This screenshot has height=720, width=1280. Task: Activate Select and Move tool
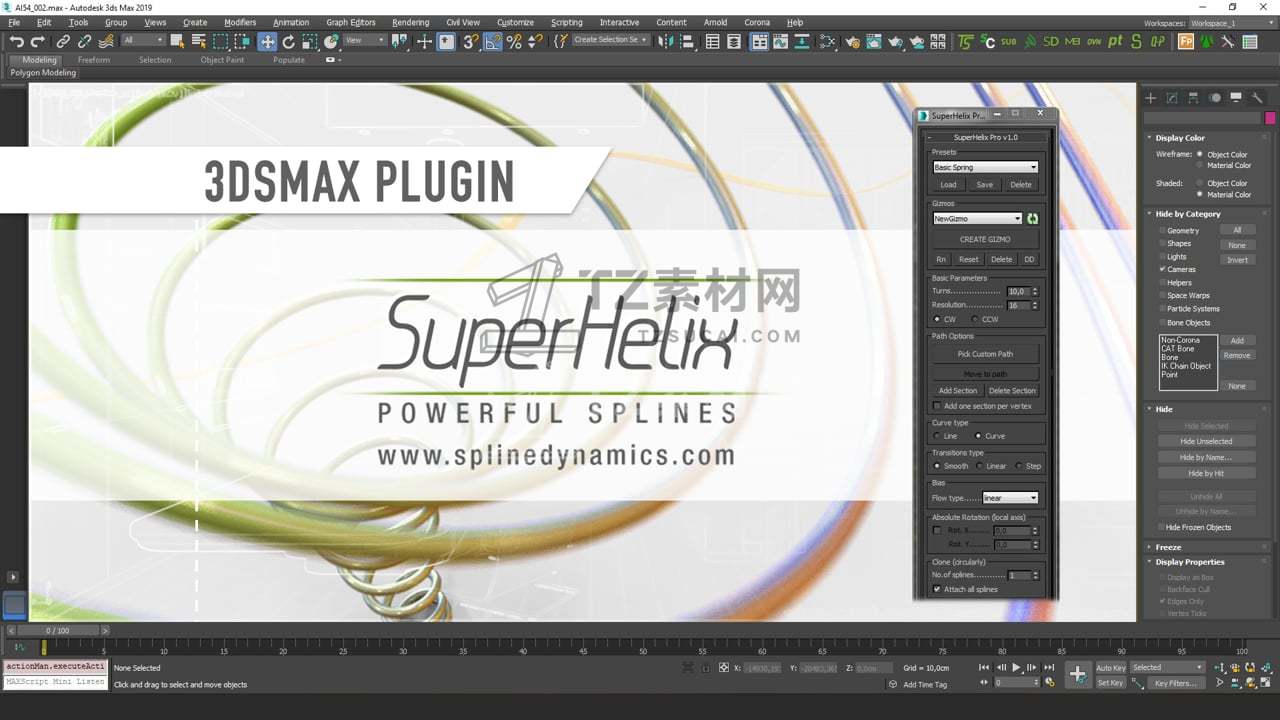pyautogui.click(x=267, y=41)
